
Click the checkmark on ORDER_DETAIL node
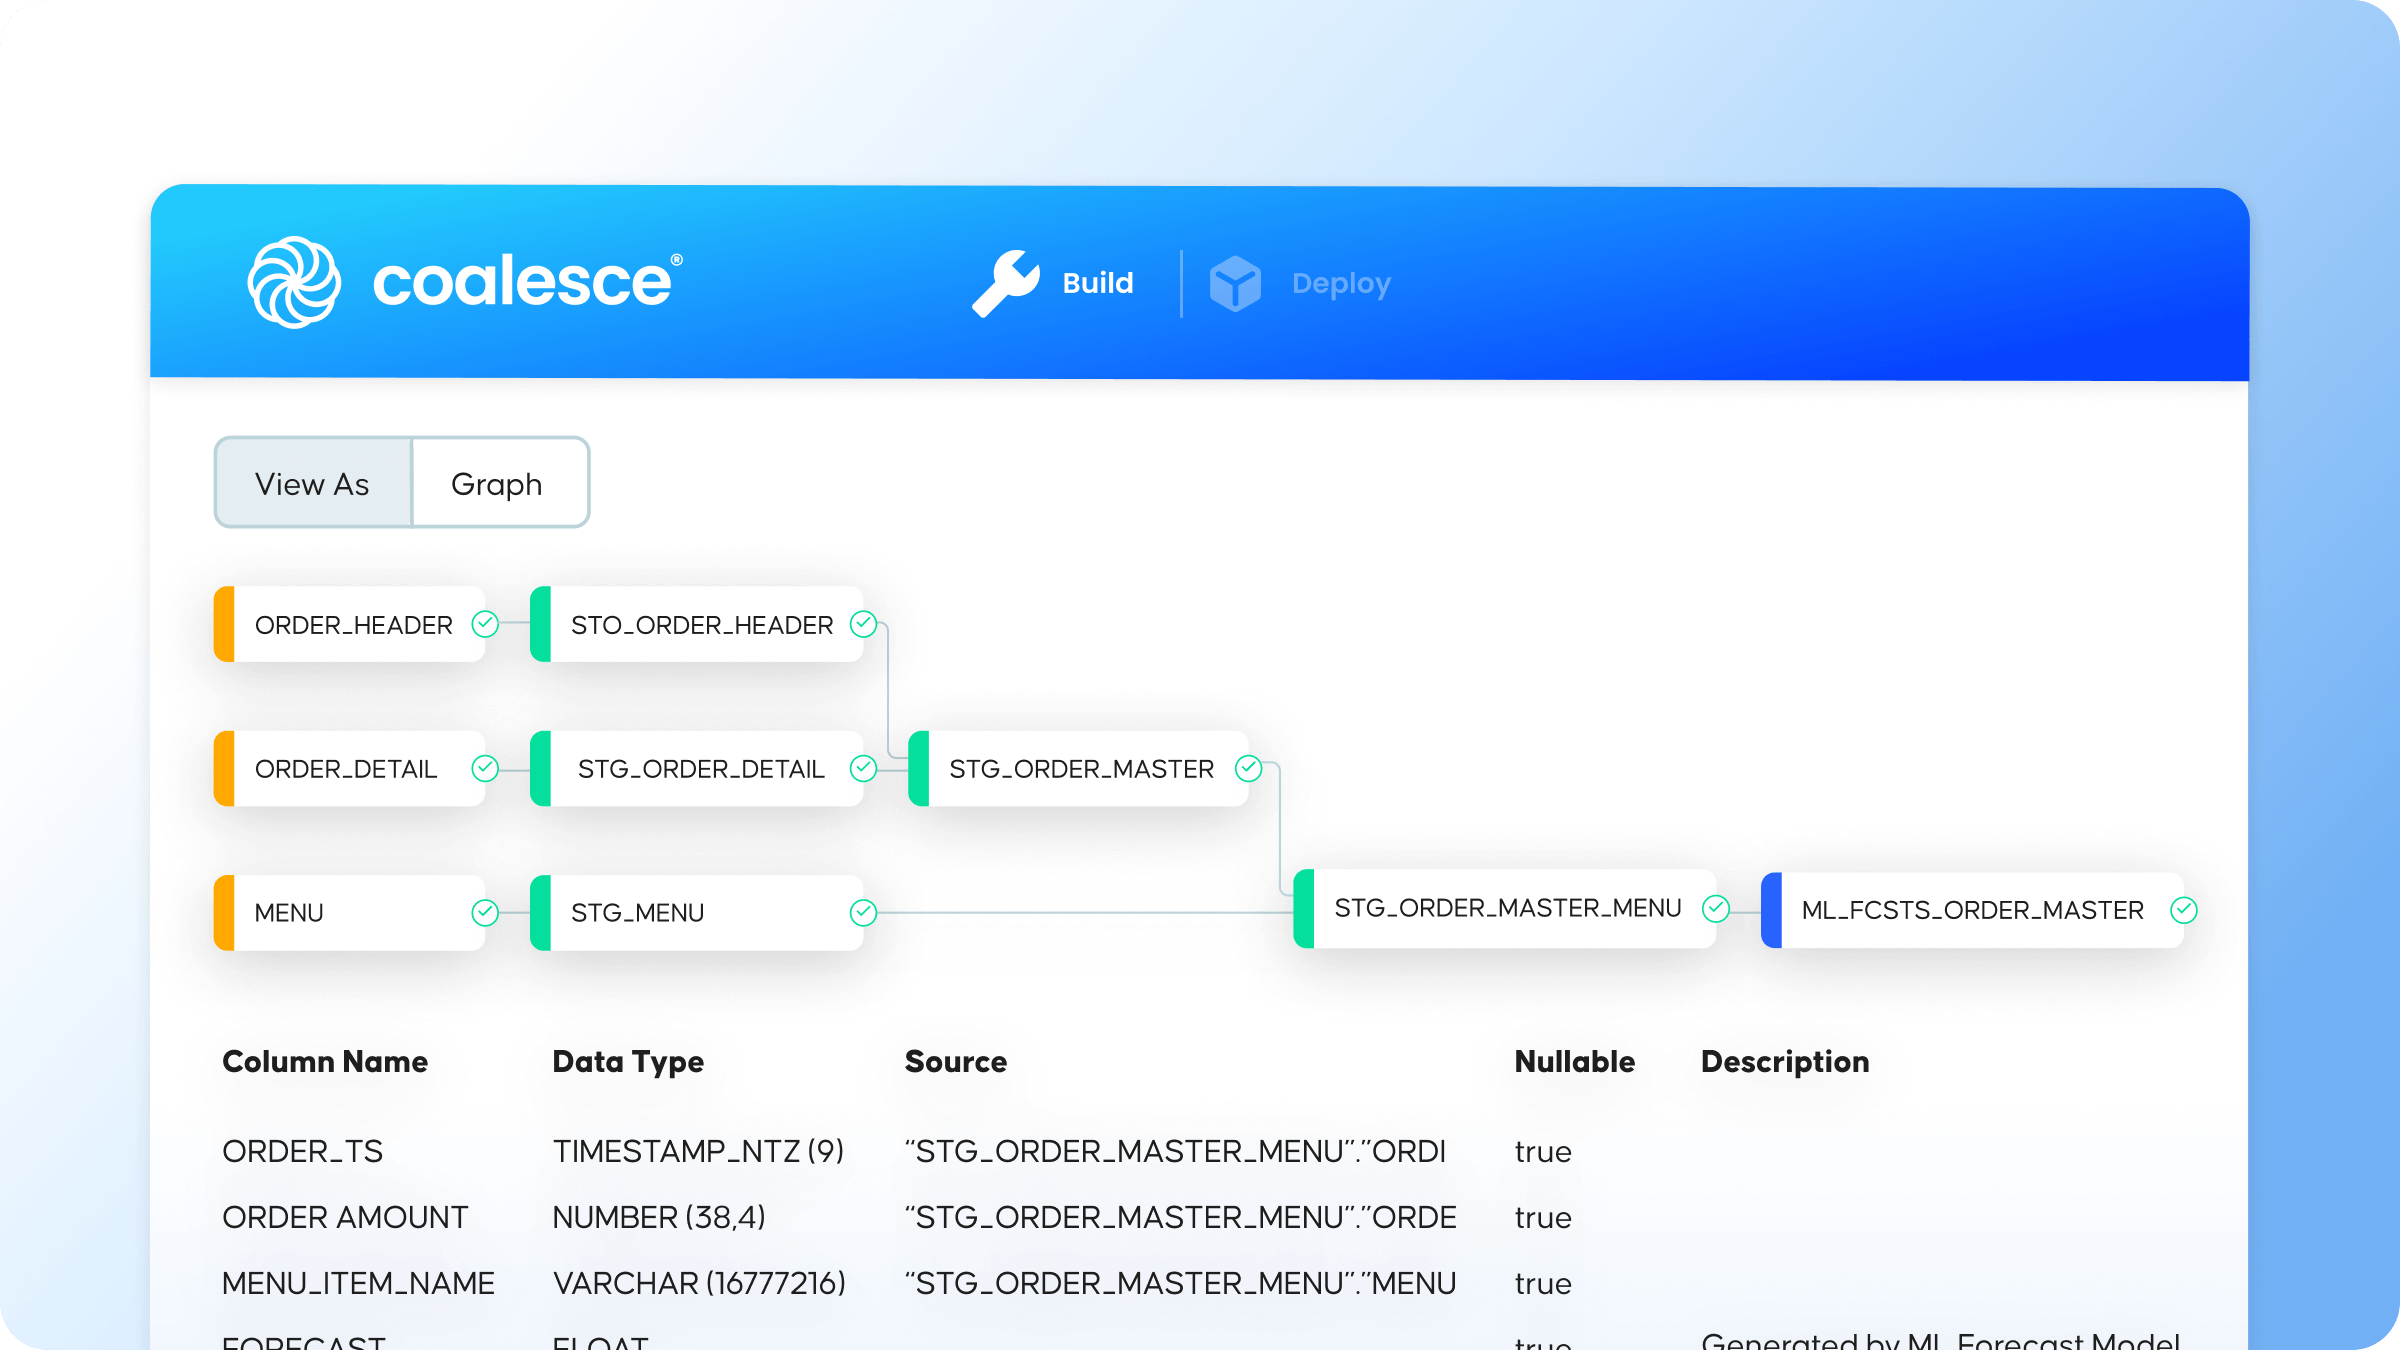coord(485,768)
